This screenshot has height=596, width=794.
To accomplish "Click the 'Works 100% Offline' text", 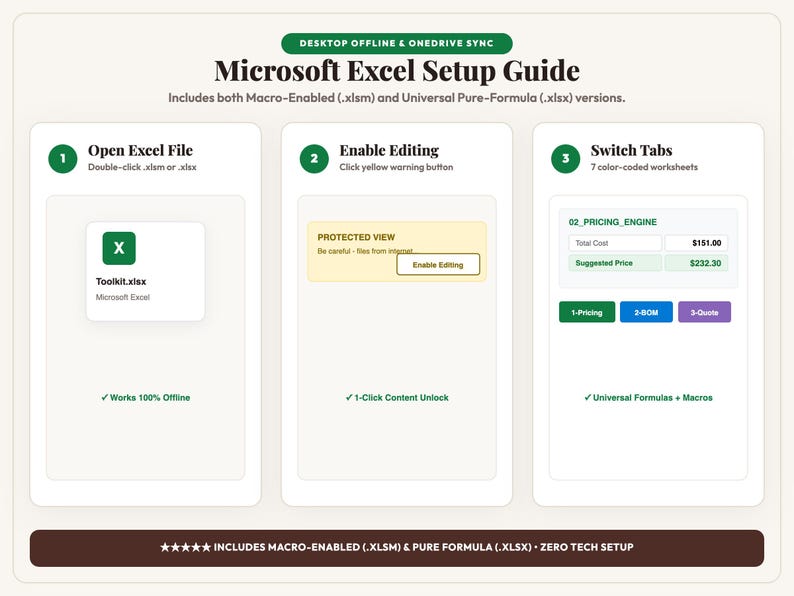I will pos(146,398).
